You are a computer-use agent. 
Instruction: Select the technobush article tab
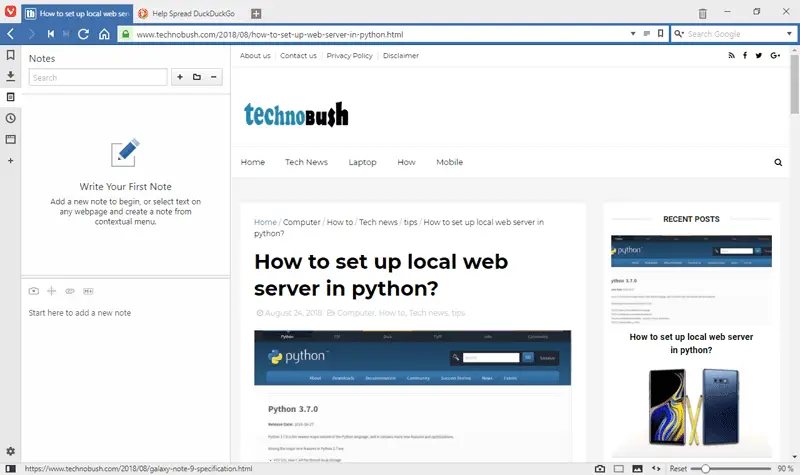[77, 14]
